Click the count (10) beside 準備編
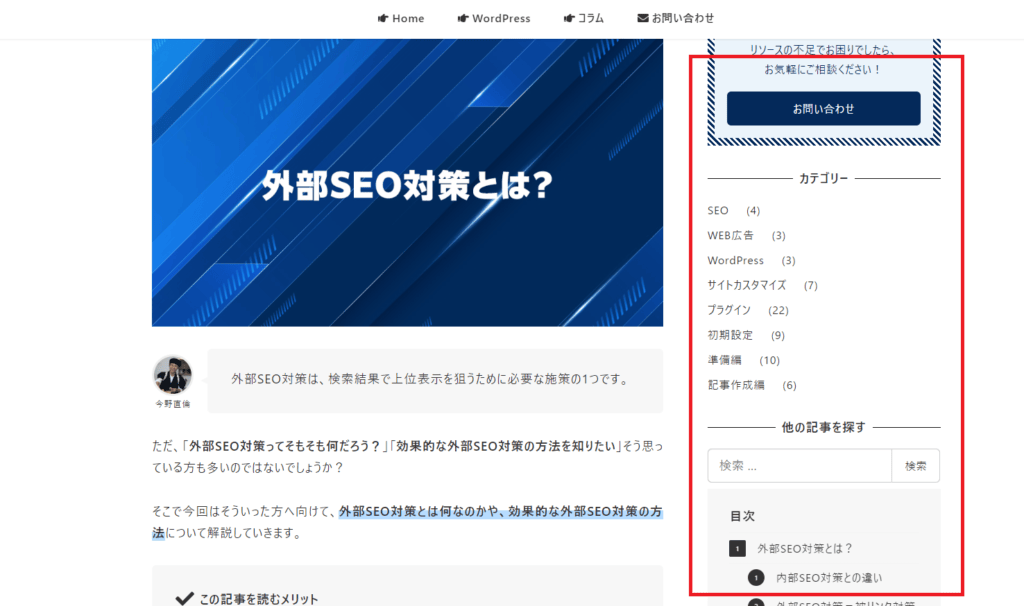Viewport: 1024px width, 606px height. click(770, 360)
